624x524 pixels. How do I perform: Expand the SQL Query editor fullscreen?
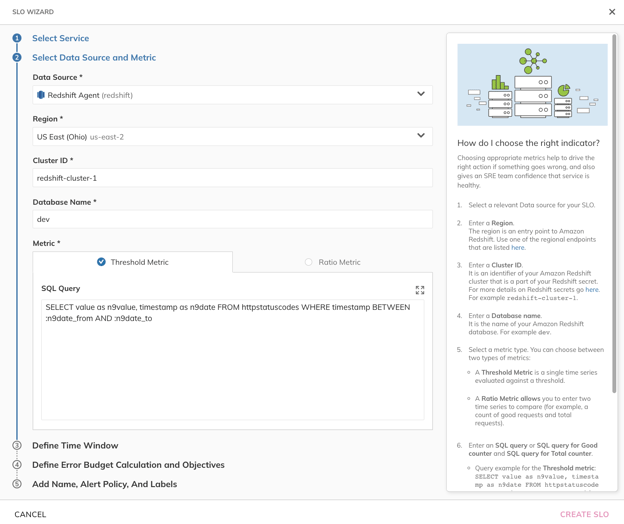420,290
